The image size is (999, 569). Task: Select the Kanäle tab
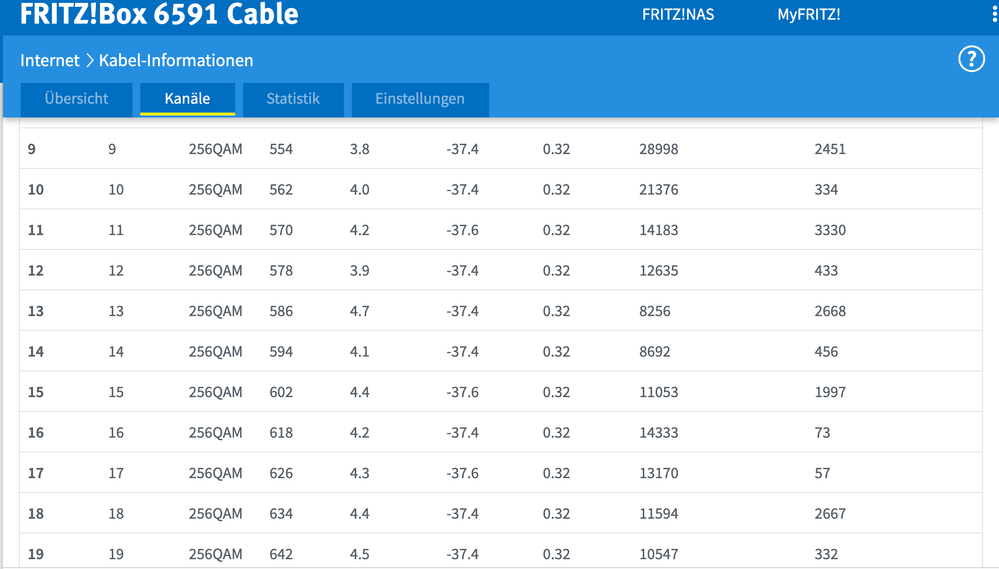click(x=187, y=99)
